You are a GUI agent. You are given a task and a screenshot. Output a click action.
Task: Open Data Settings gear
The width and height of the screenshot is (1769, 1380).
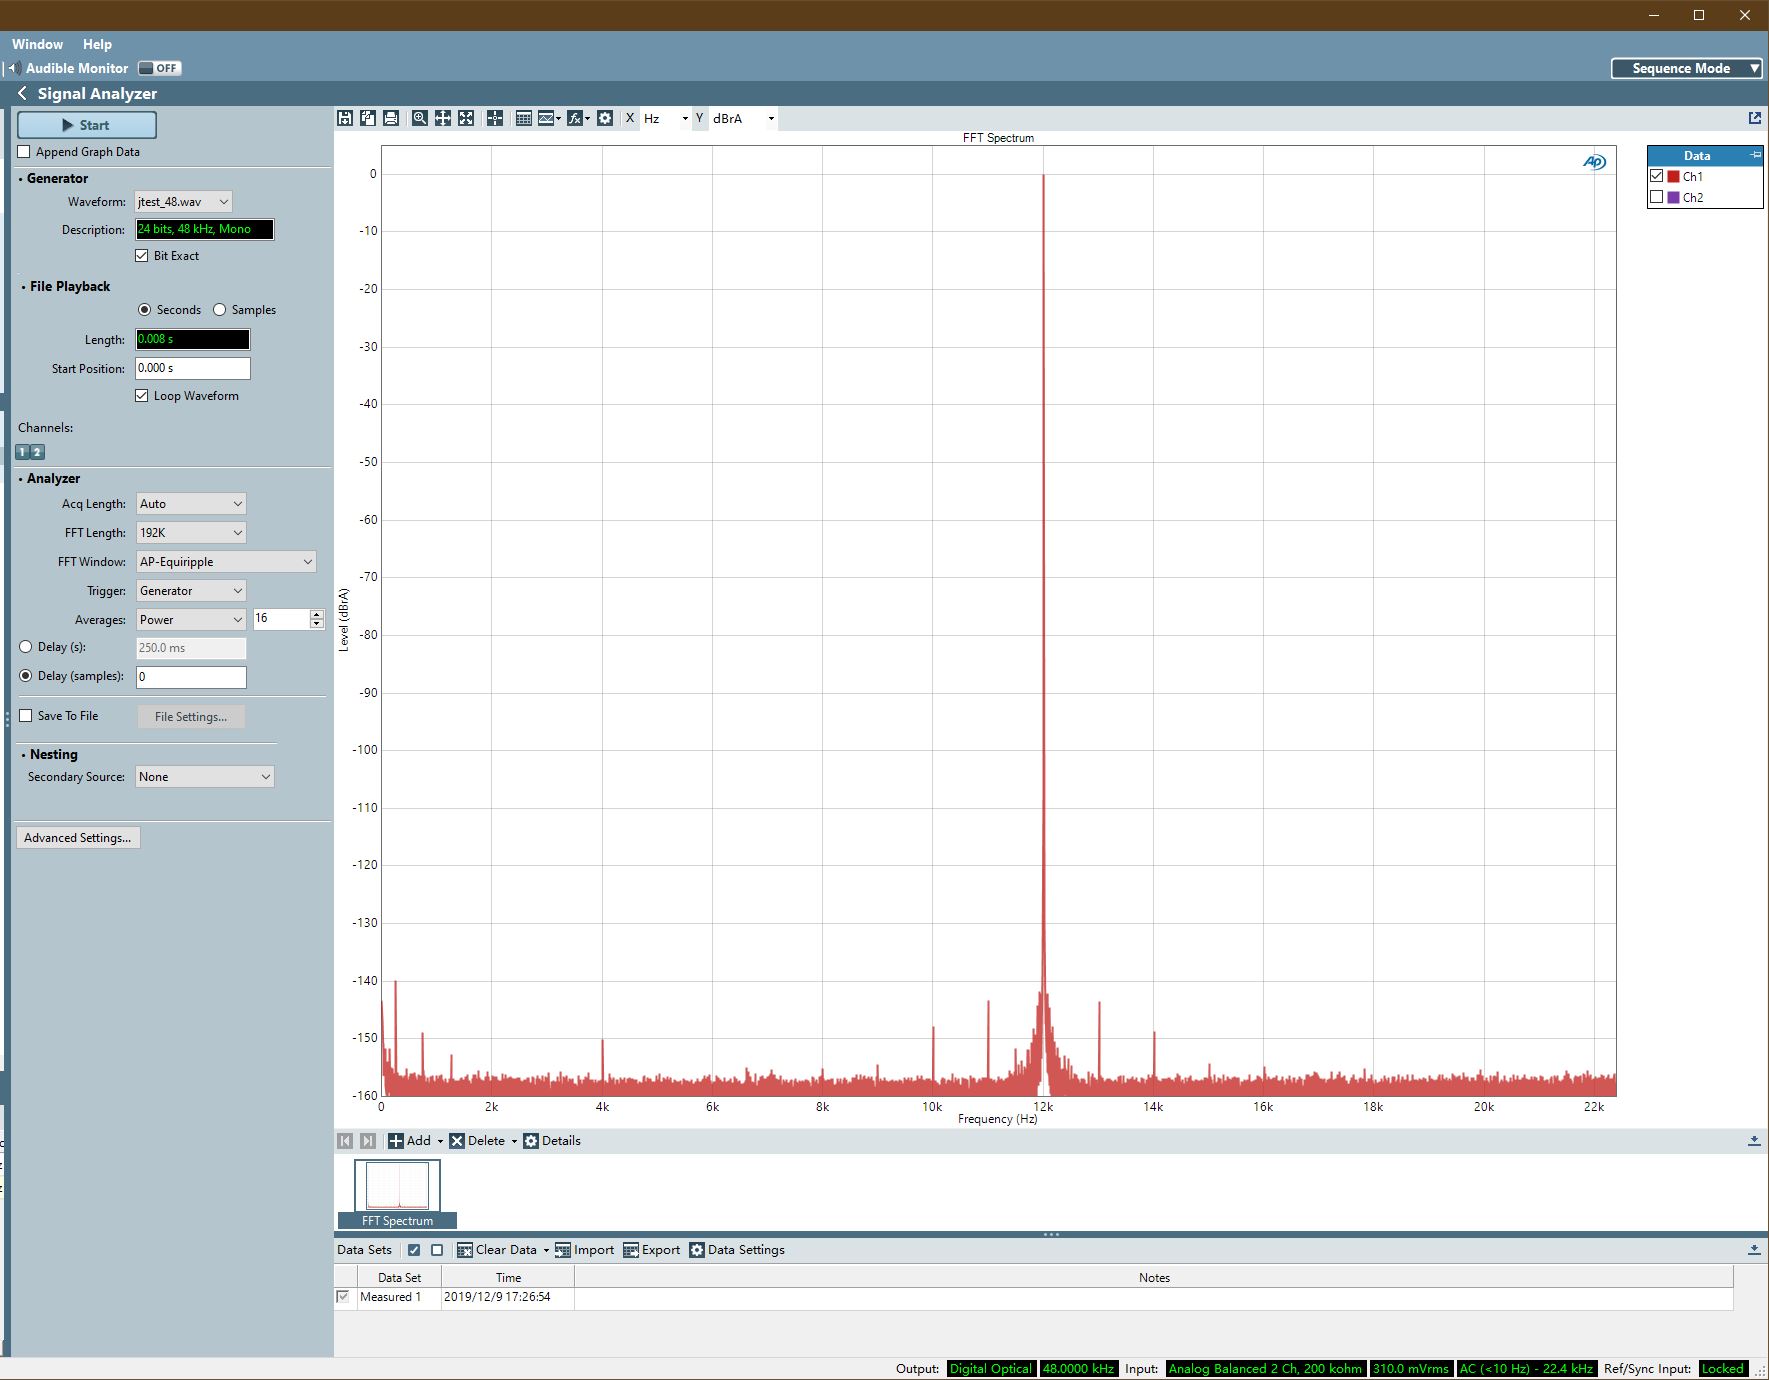697,1250
